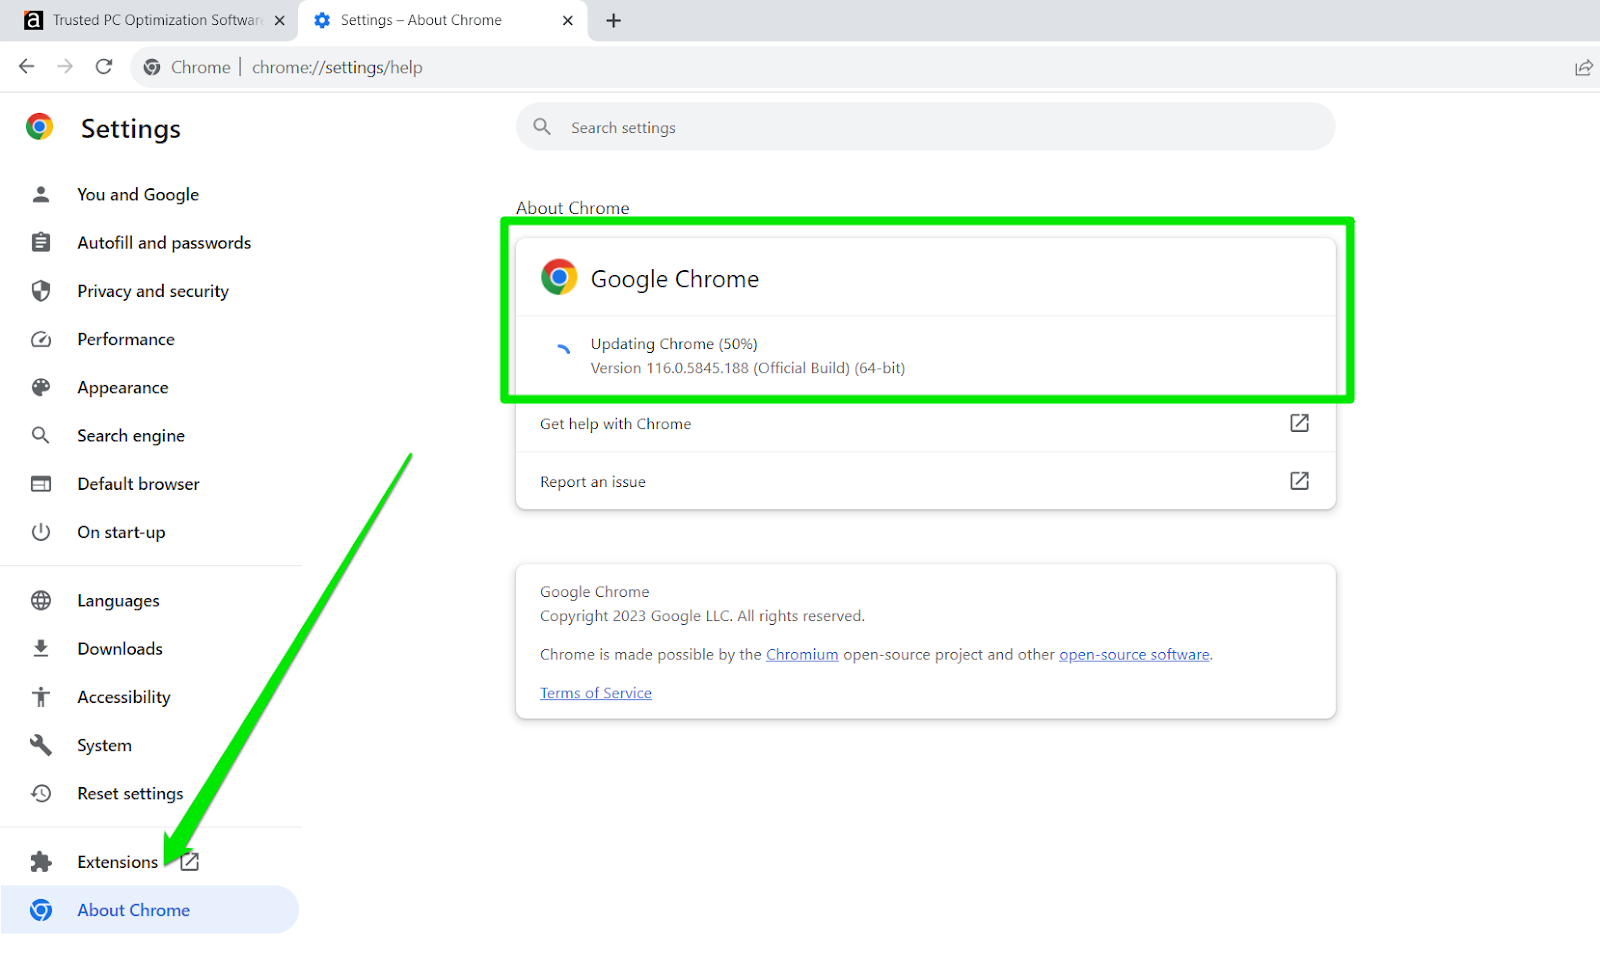Click the share icon in the address bar
Image resolution: width=1600 pixels, height=977 pixels.
(1584, 68)
